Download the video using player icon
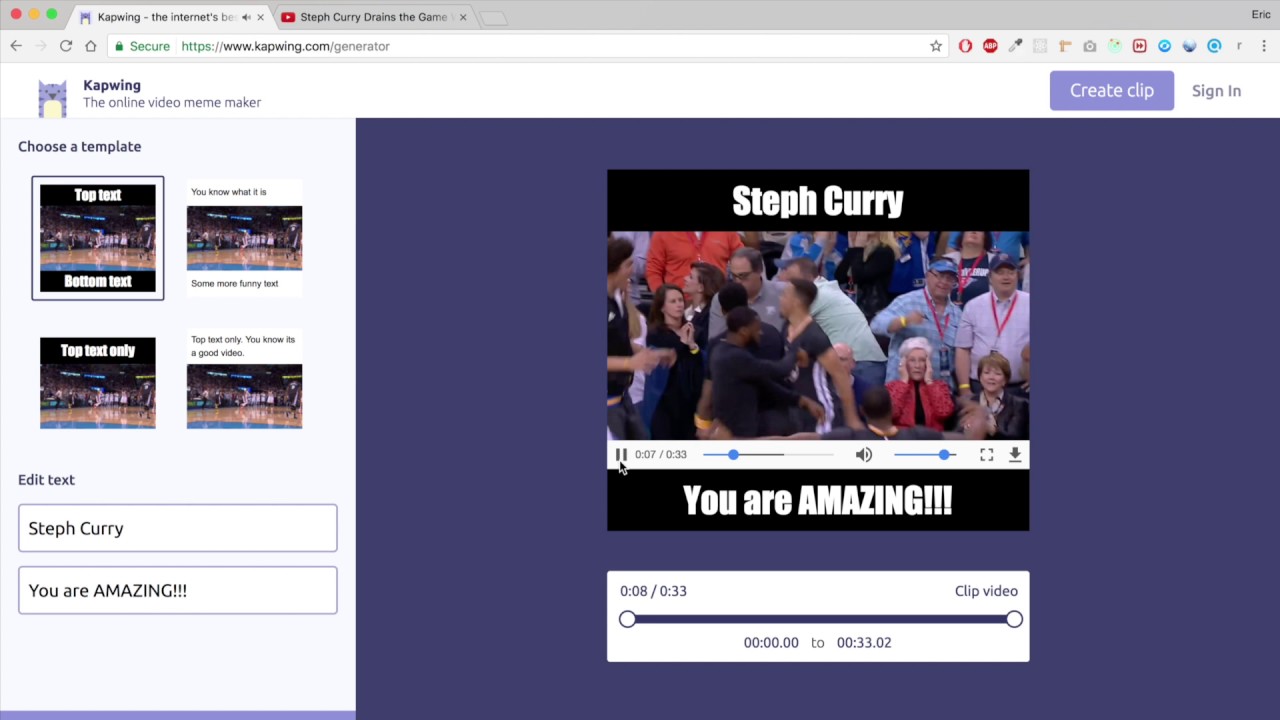 (1015, 454)
